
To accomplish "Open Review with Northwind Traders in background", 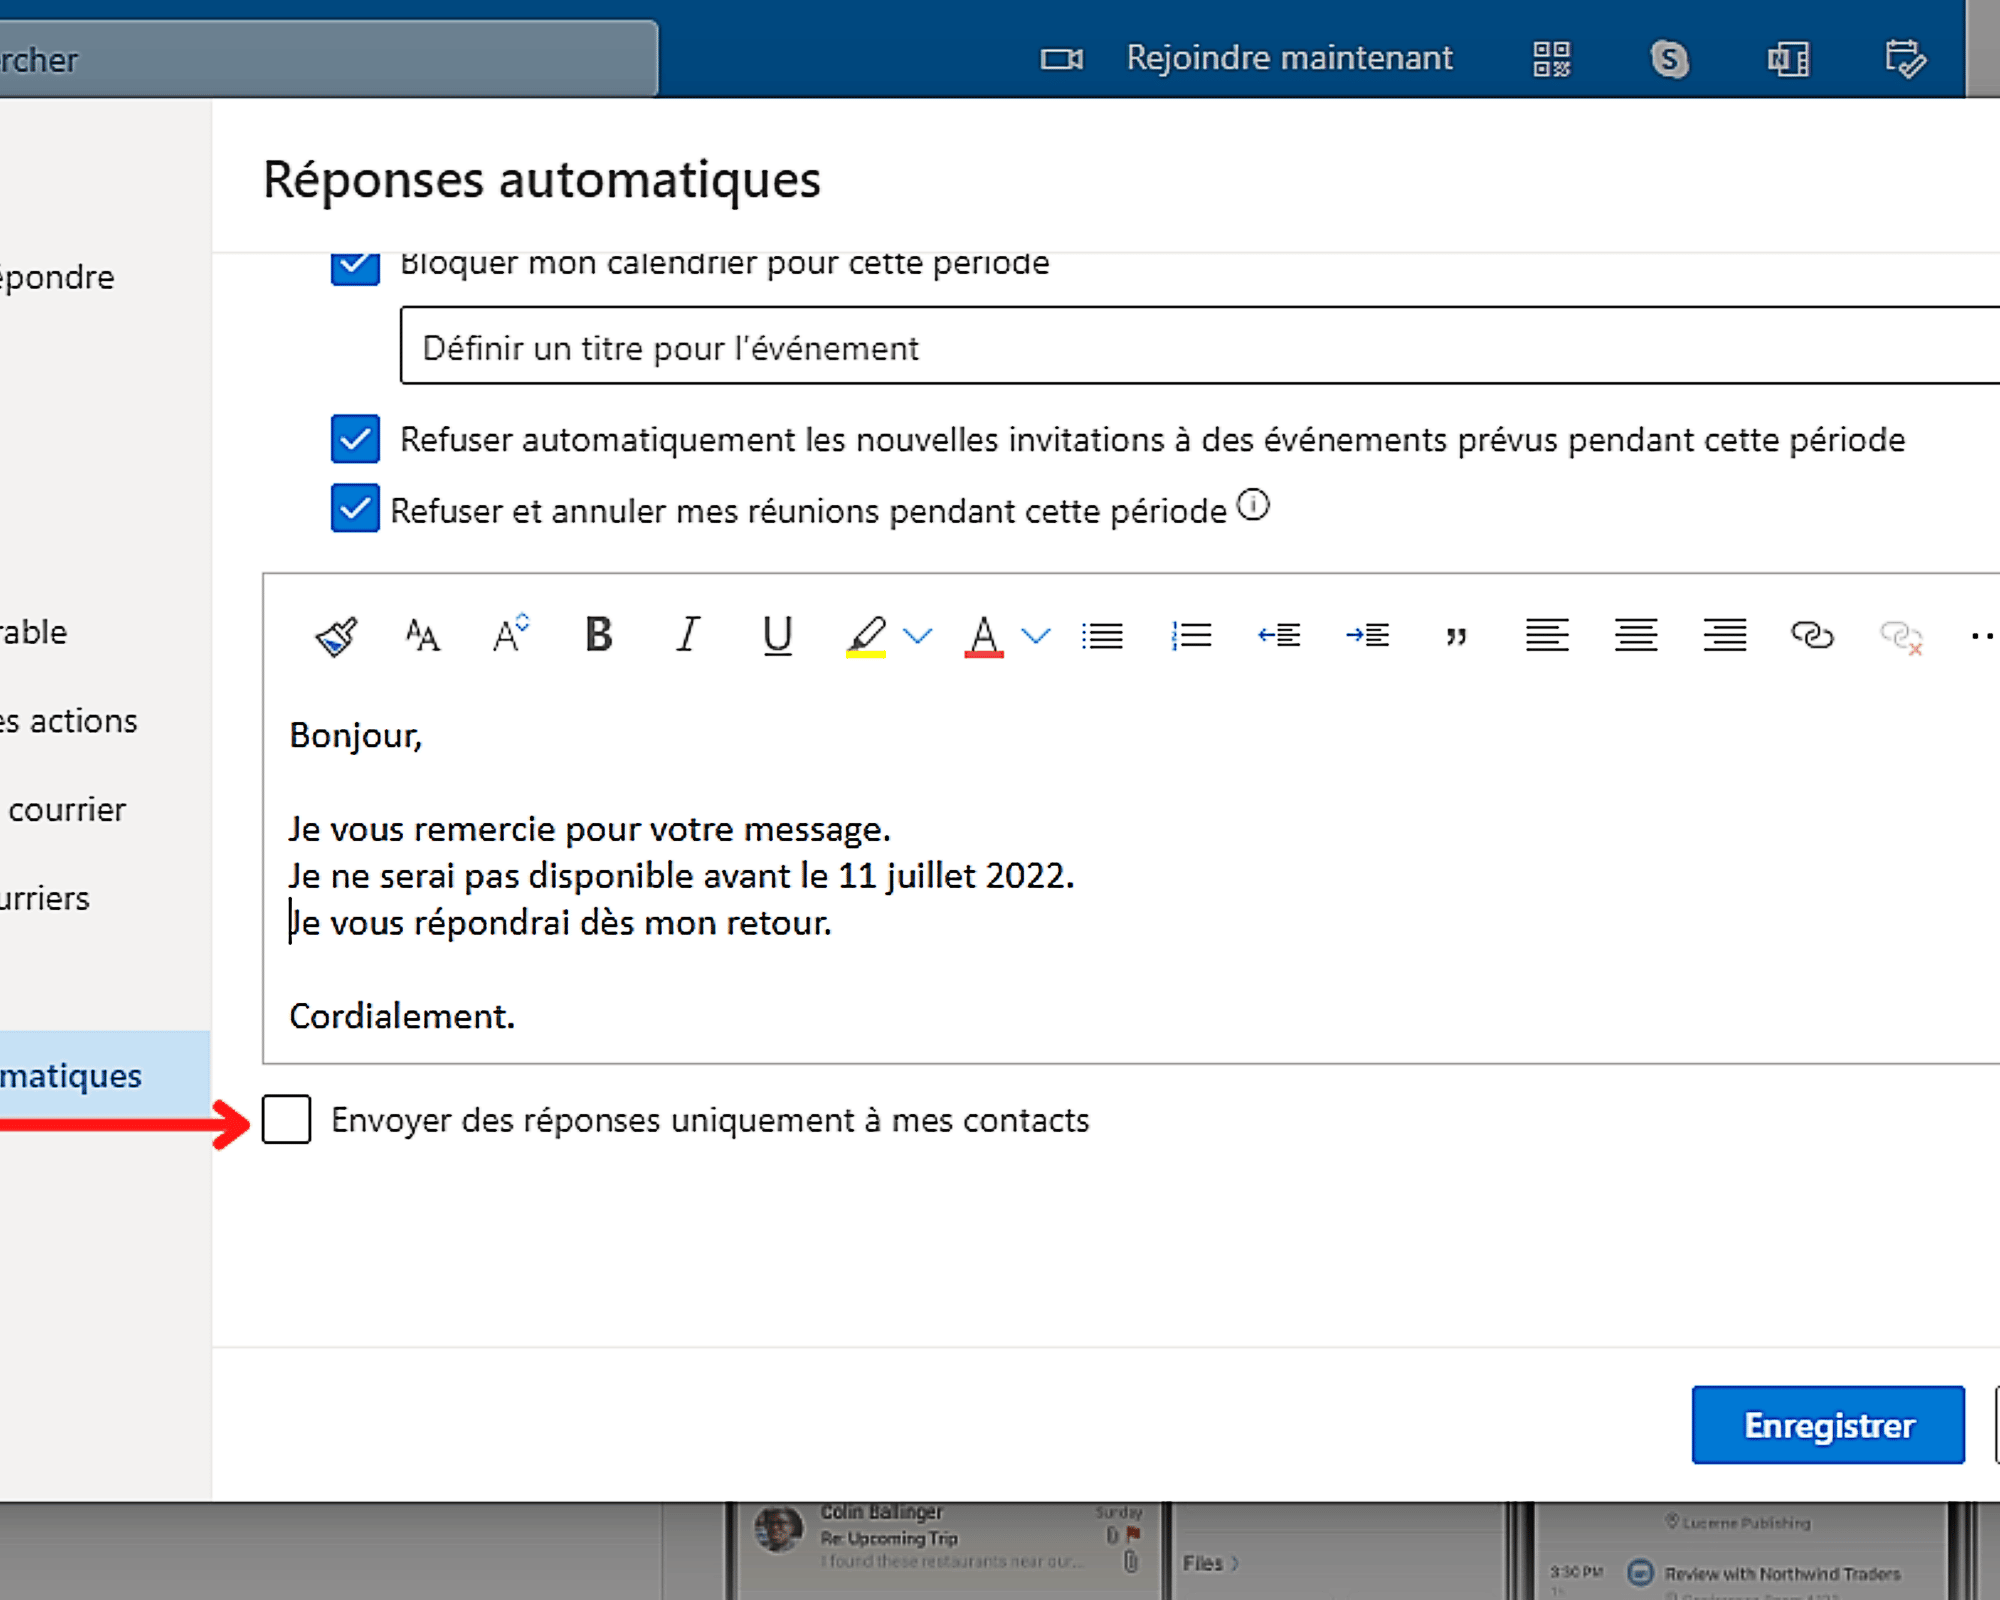I will [1781, 1573].
